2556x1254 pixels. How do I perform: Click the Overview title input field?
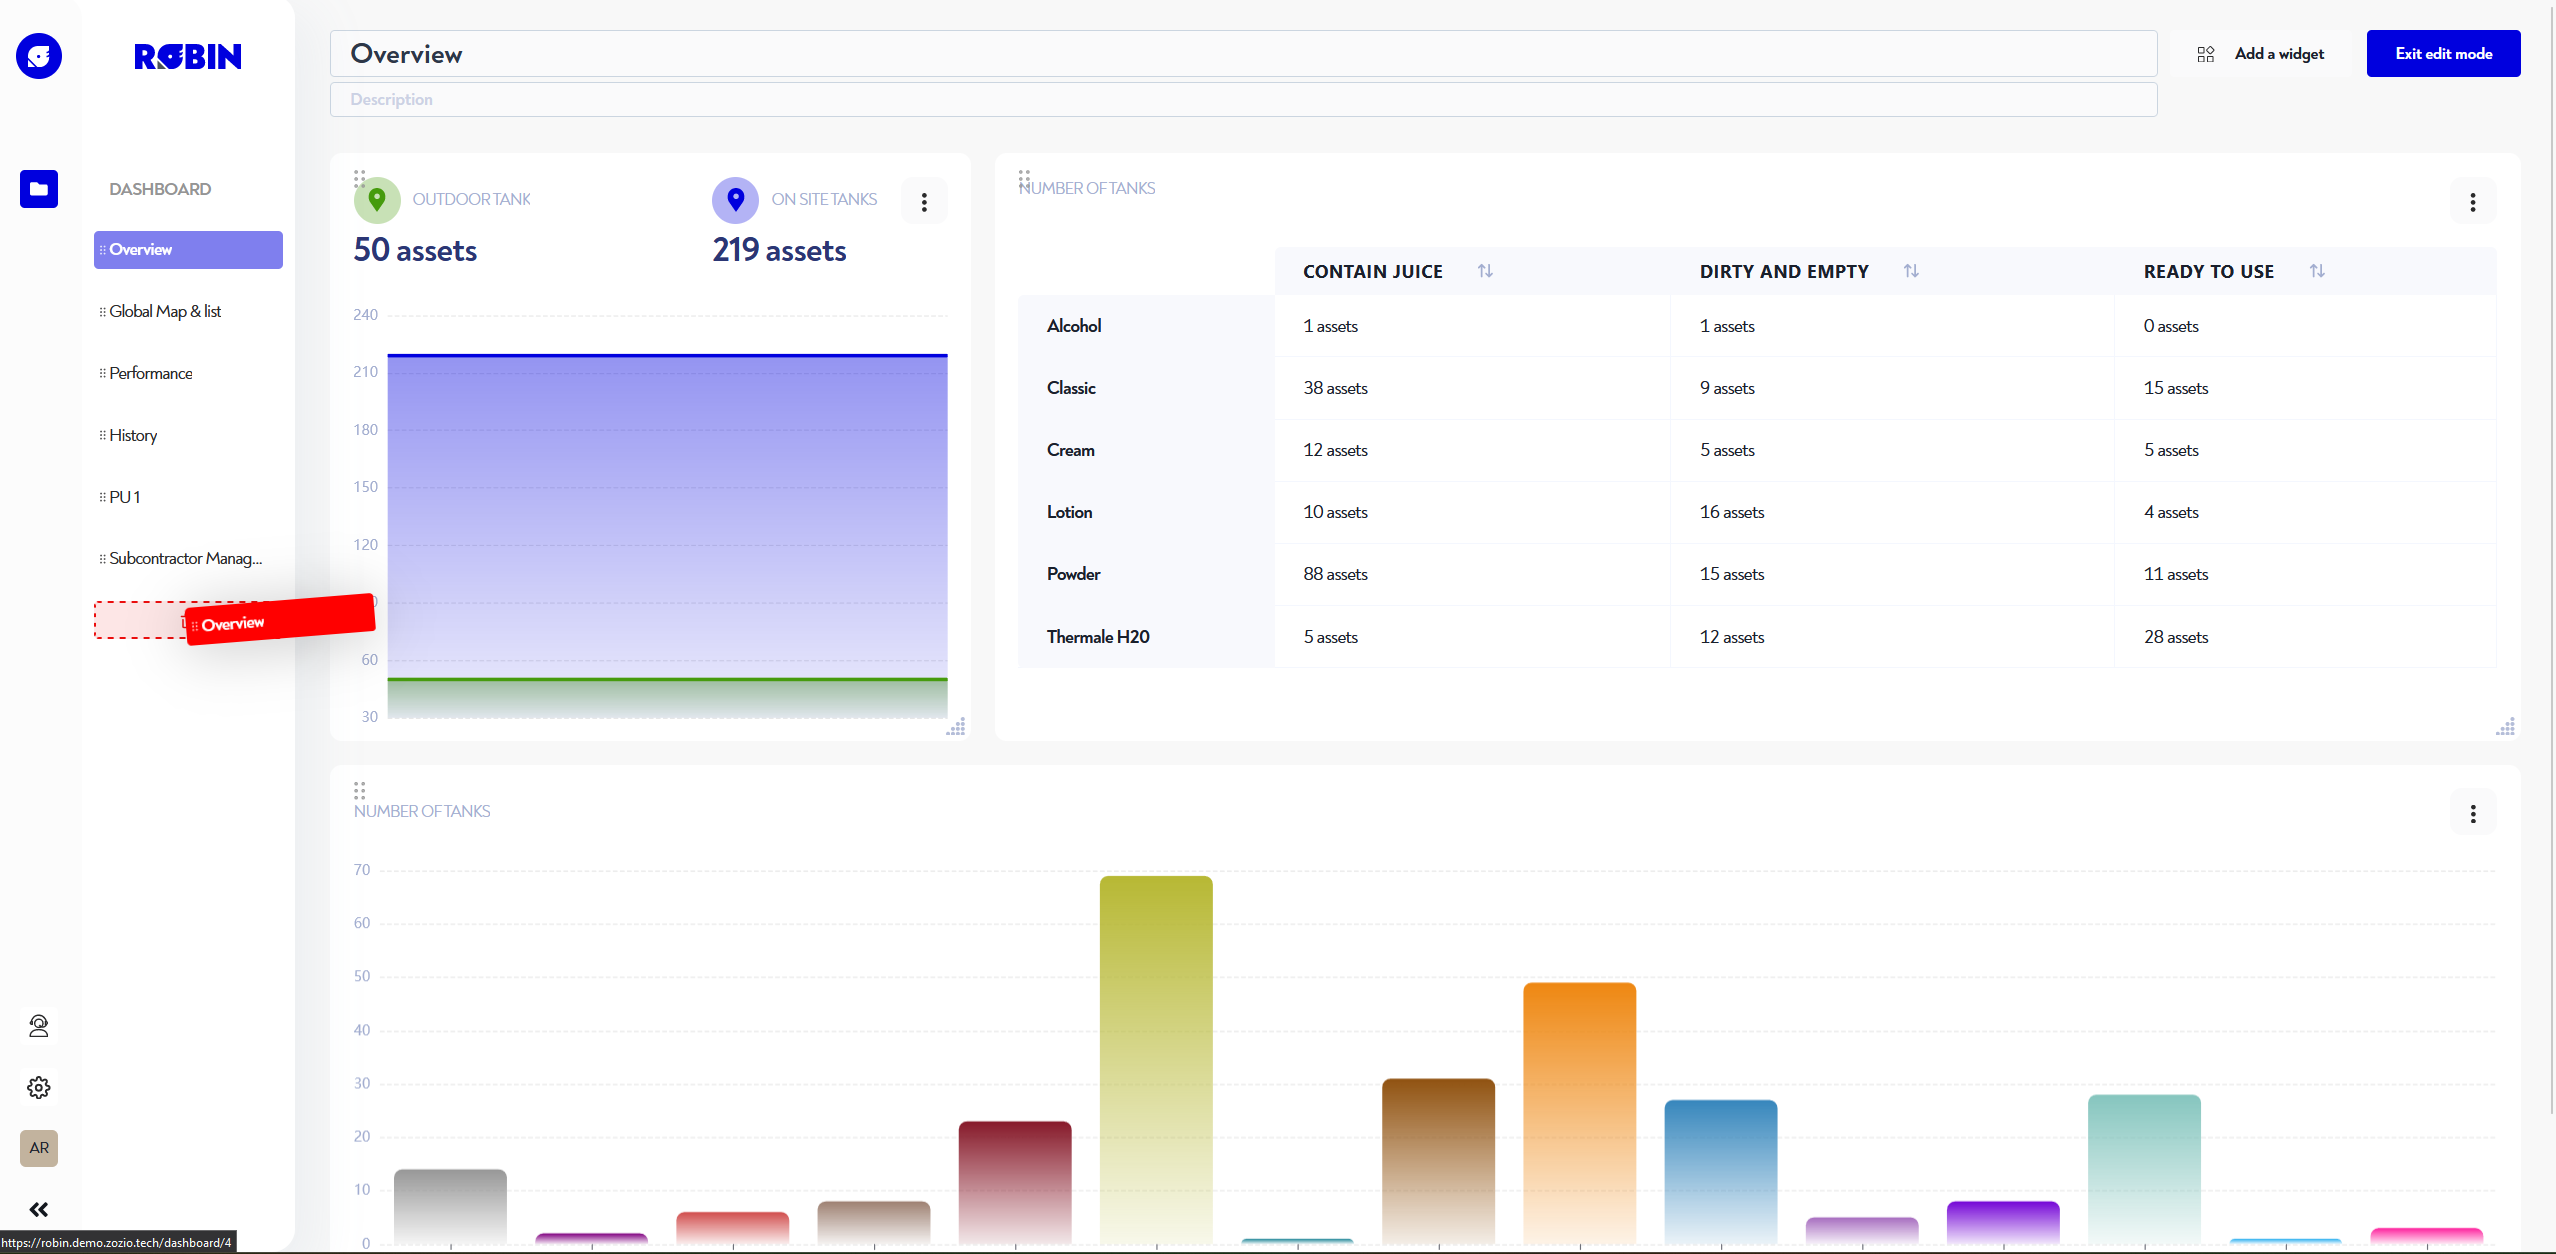tap(1243, 54)
